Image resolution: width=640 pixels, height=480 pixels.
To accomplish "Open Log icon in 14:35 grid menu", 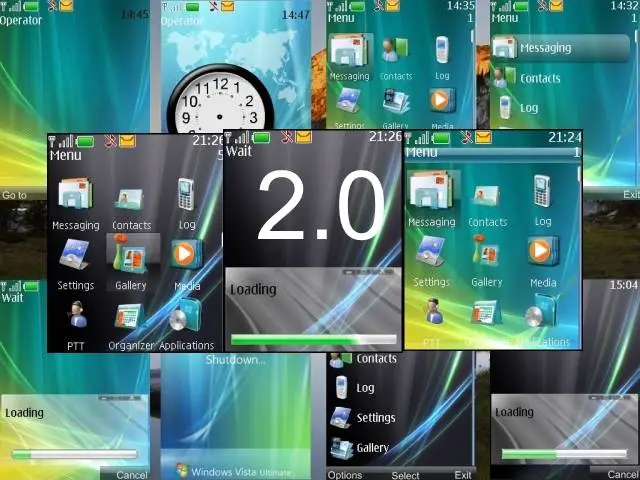I will tap(442, 50).
